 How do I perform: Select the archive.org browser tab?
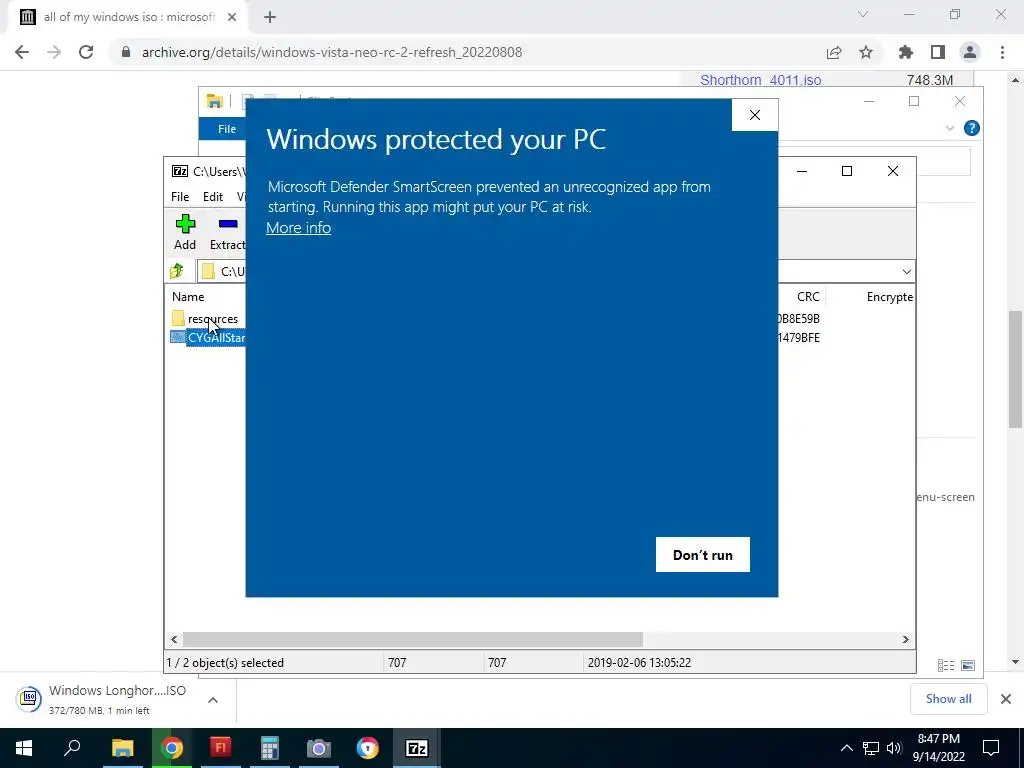point(127,18)
